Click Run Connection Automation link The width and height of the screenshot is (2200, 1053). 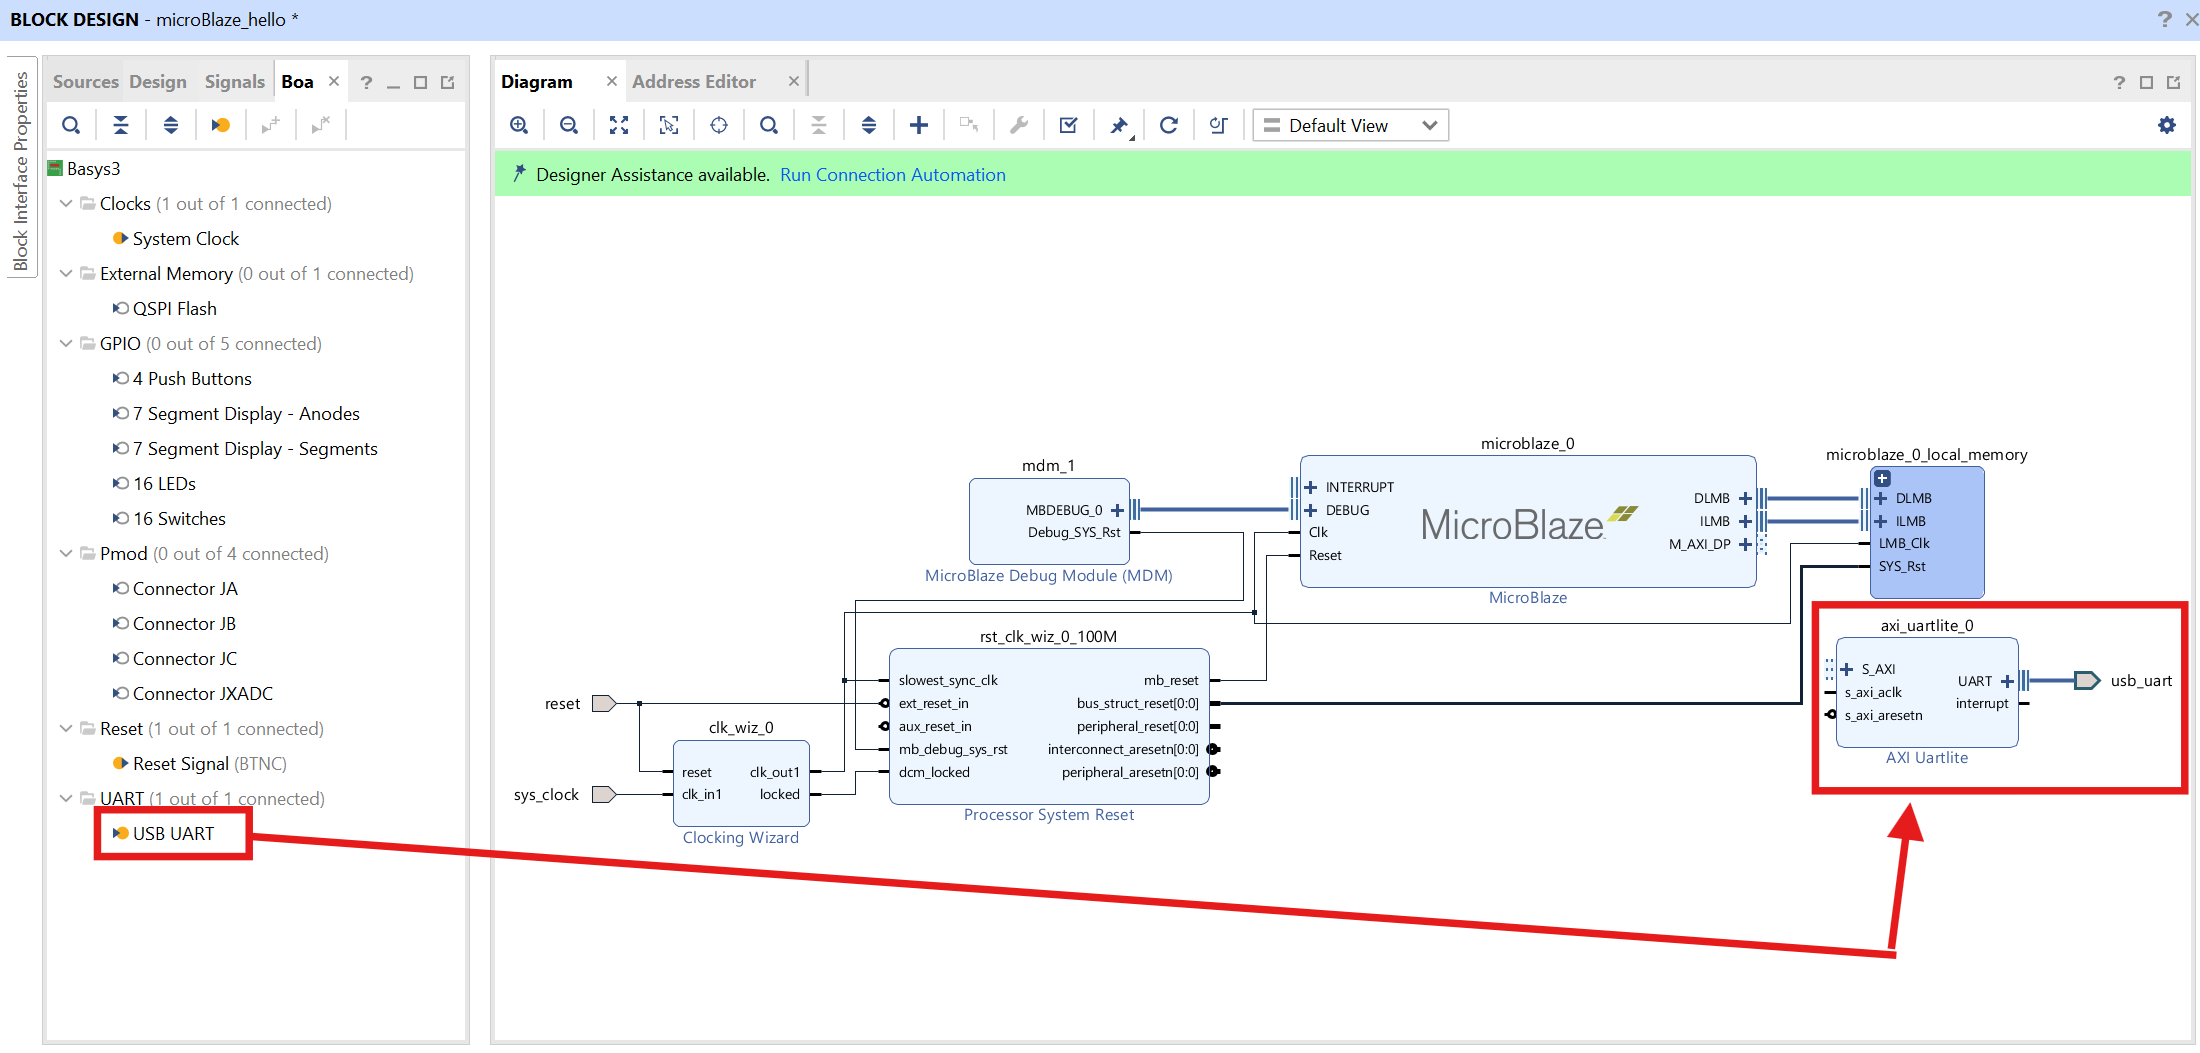(892, 175)
